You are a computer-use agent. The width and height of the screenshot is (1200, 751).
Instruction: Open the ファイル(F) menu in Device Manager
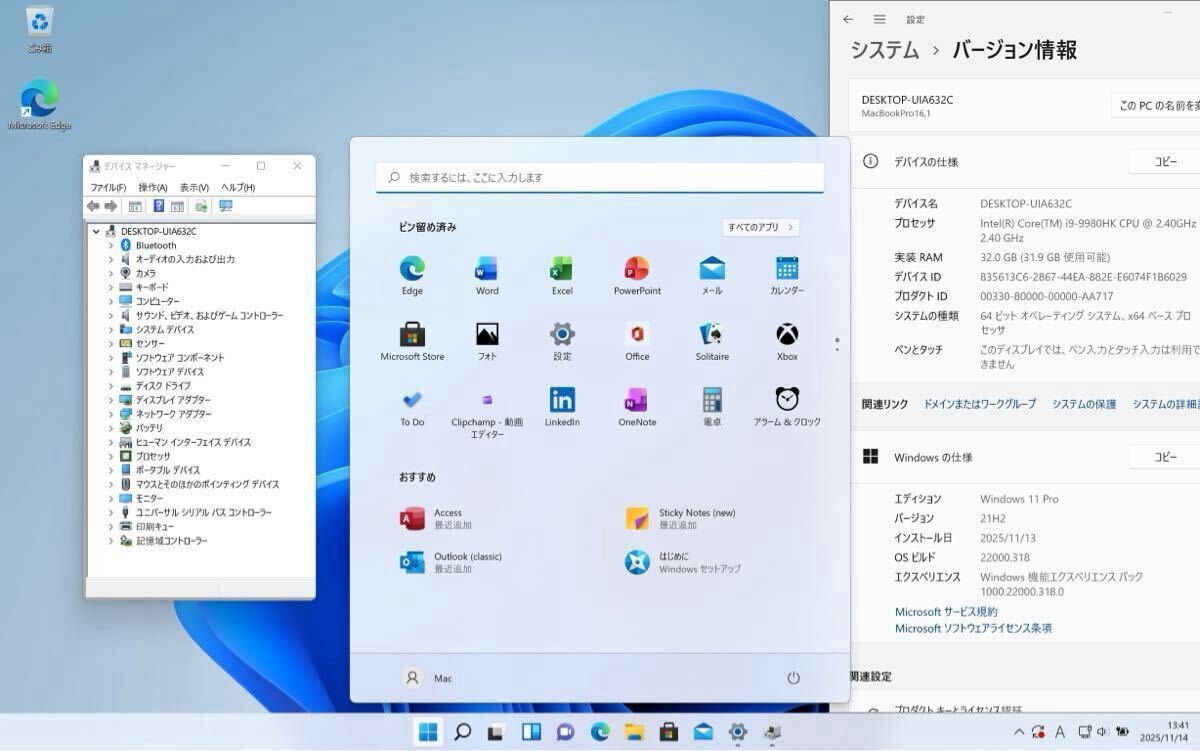pos(108,187)
